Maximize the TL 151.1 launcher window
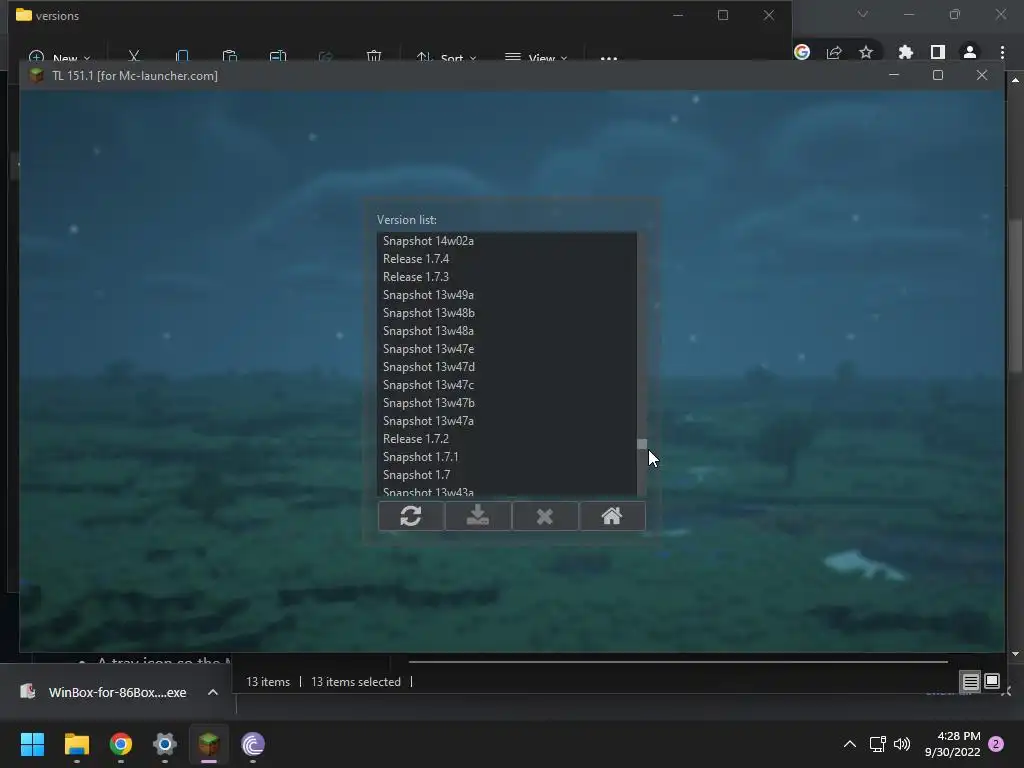This screenshot has width=1024, height=768. [x=938, y=75]
